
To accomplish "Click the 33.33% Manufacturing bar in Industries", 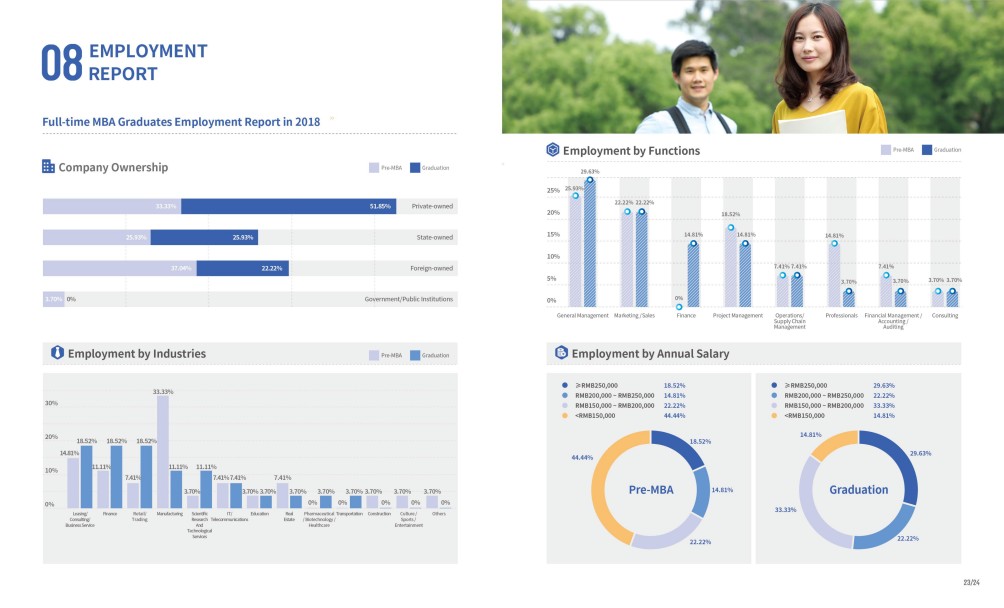I will [x=163, y=450].
